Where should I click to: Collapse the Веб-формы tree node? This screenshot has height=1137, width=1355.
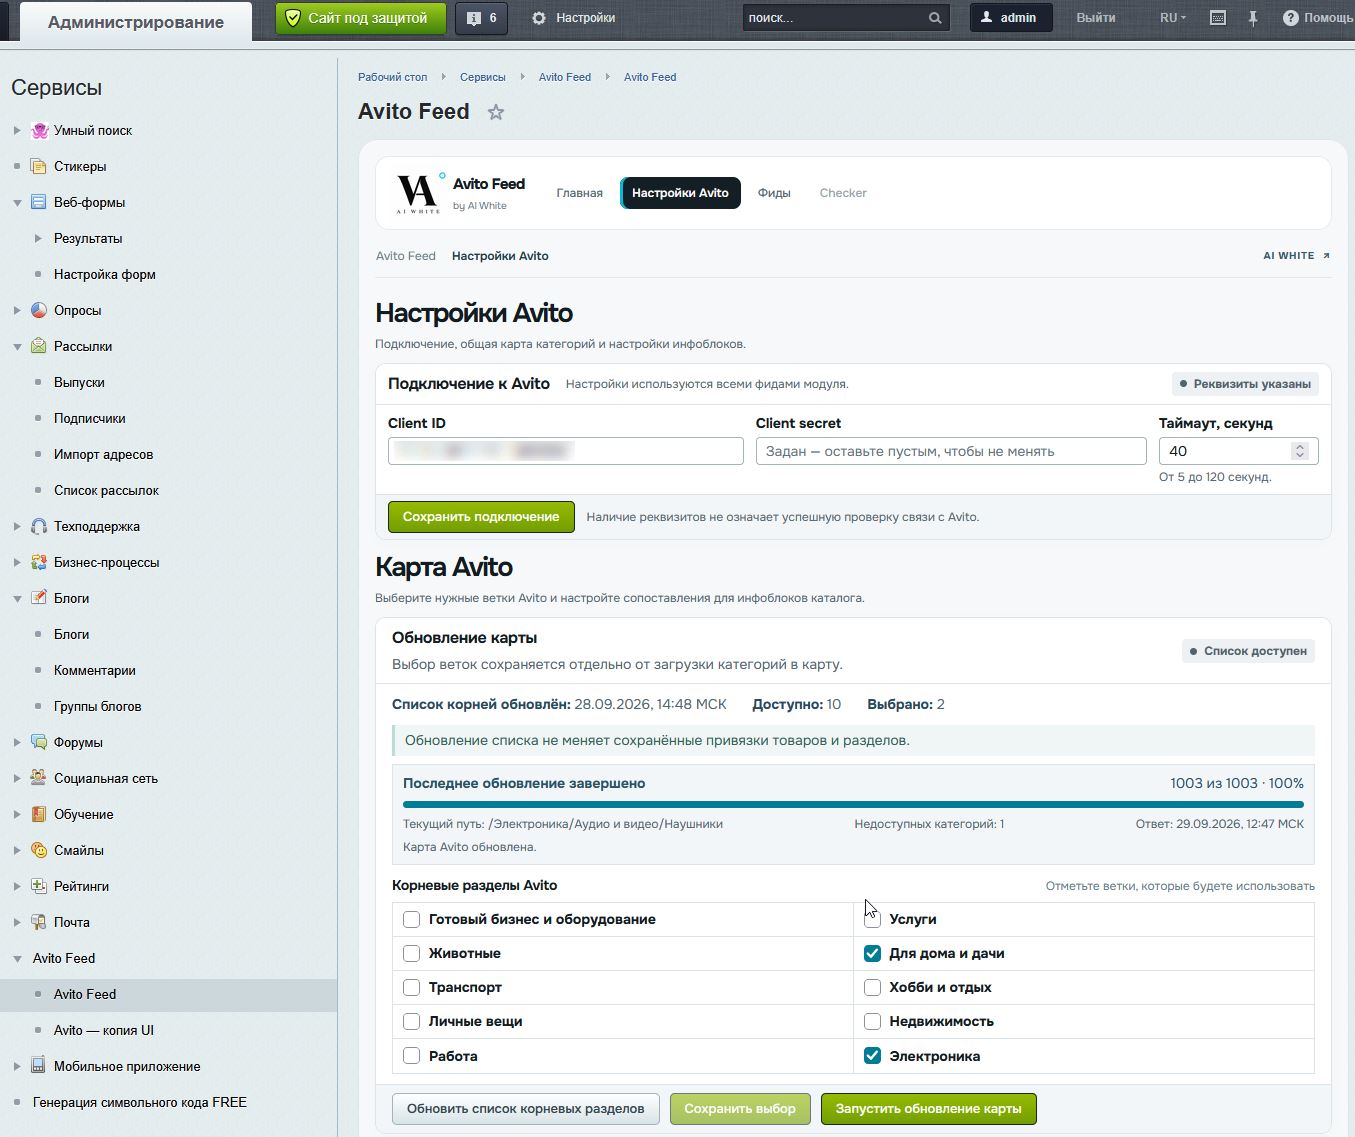click(17, 203)
